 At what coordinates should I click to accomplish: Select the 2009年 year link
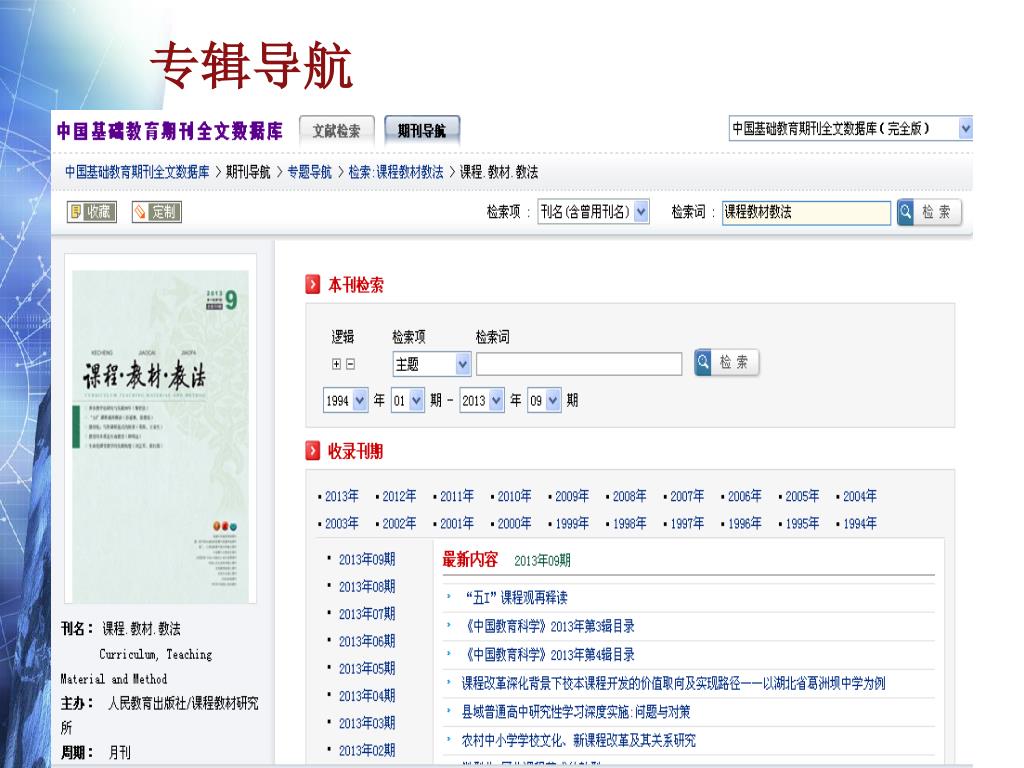571,496
